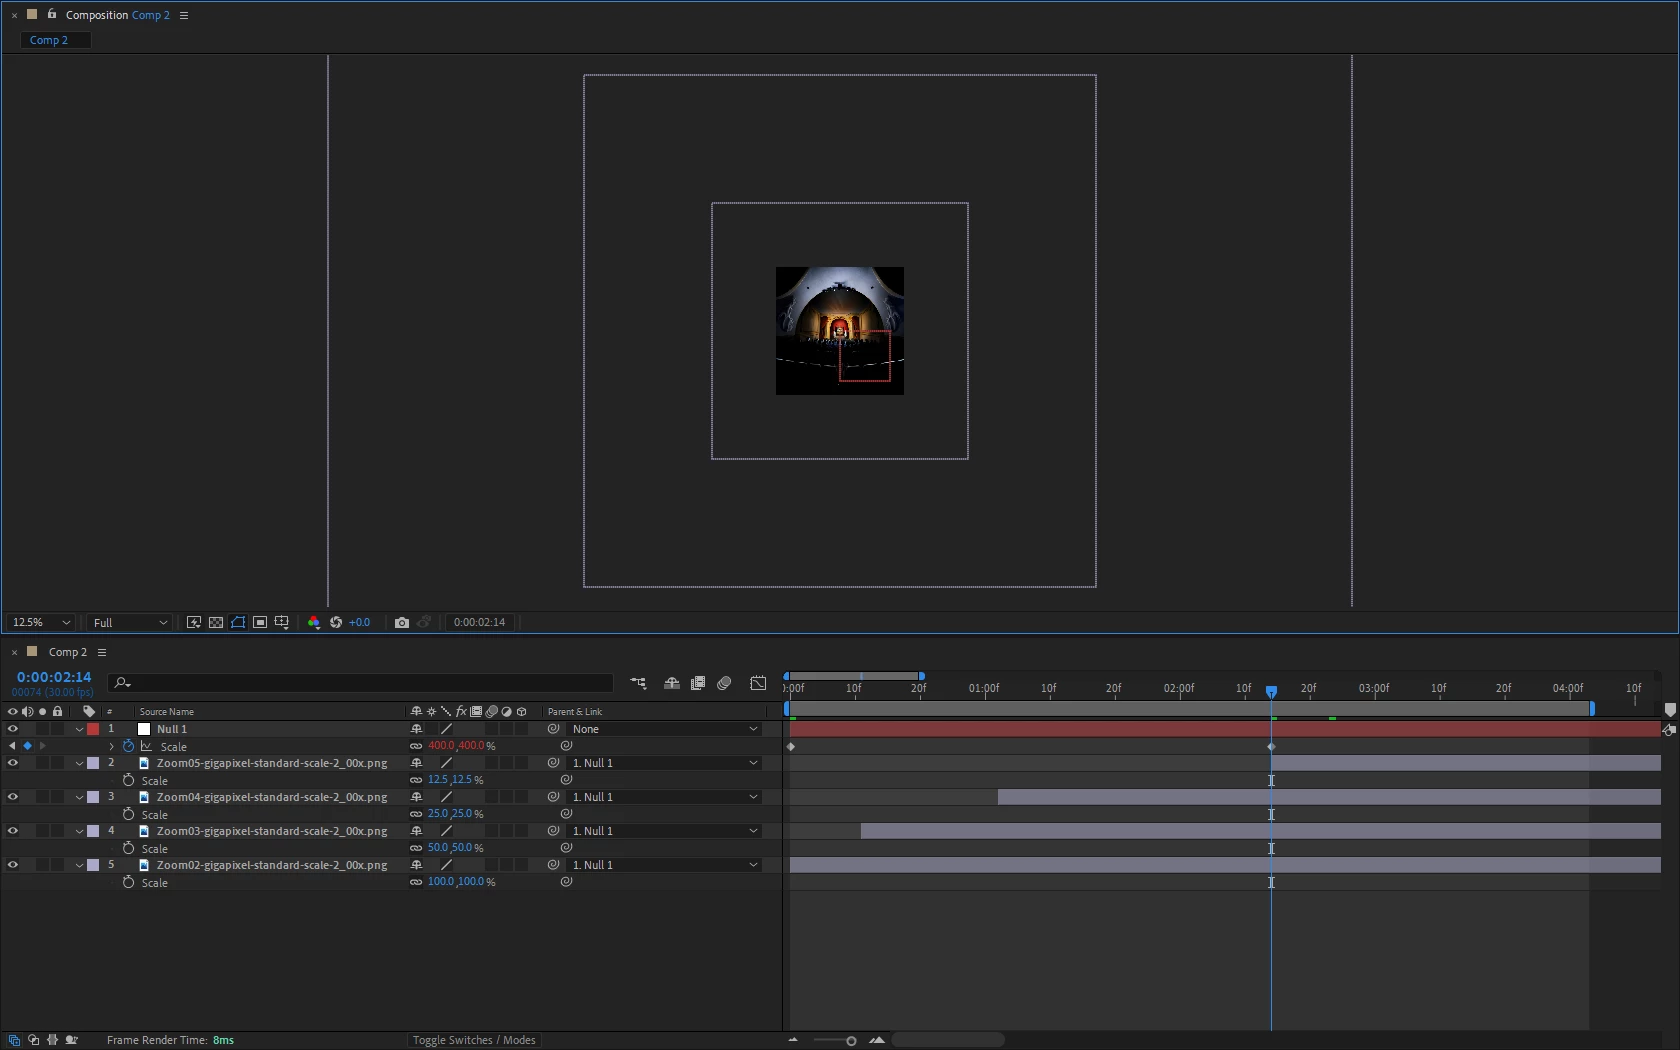Hide the Zoom05-gigapixel layer eye
The height and width of the screenshot is (1050, 1680).
pyautogui.click(x=13, y=763)
